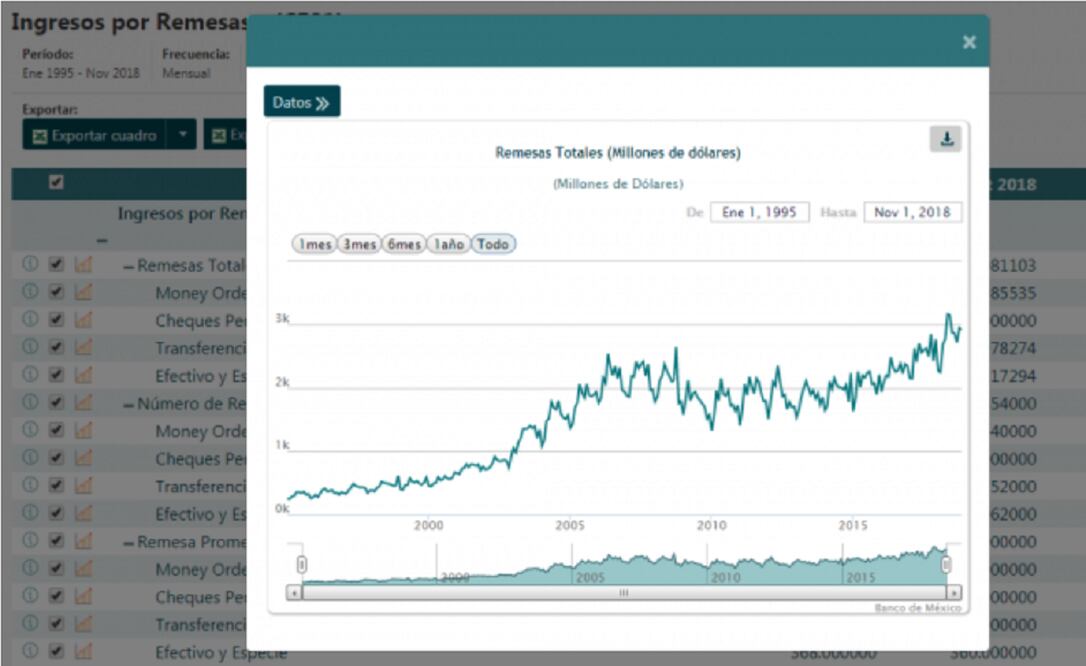Collapse the Número de Remesas group
Image resolution: width=1086 pixels, height=666 pixels.
pos(129,405)
